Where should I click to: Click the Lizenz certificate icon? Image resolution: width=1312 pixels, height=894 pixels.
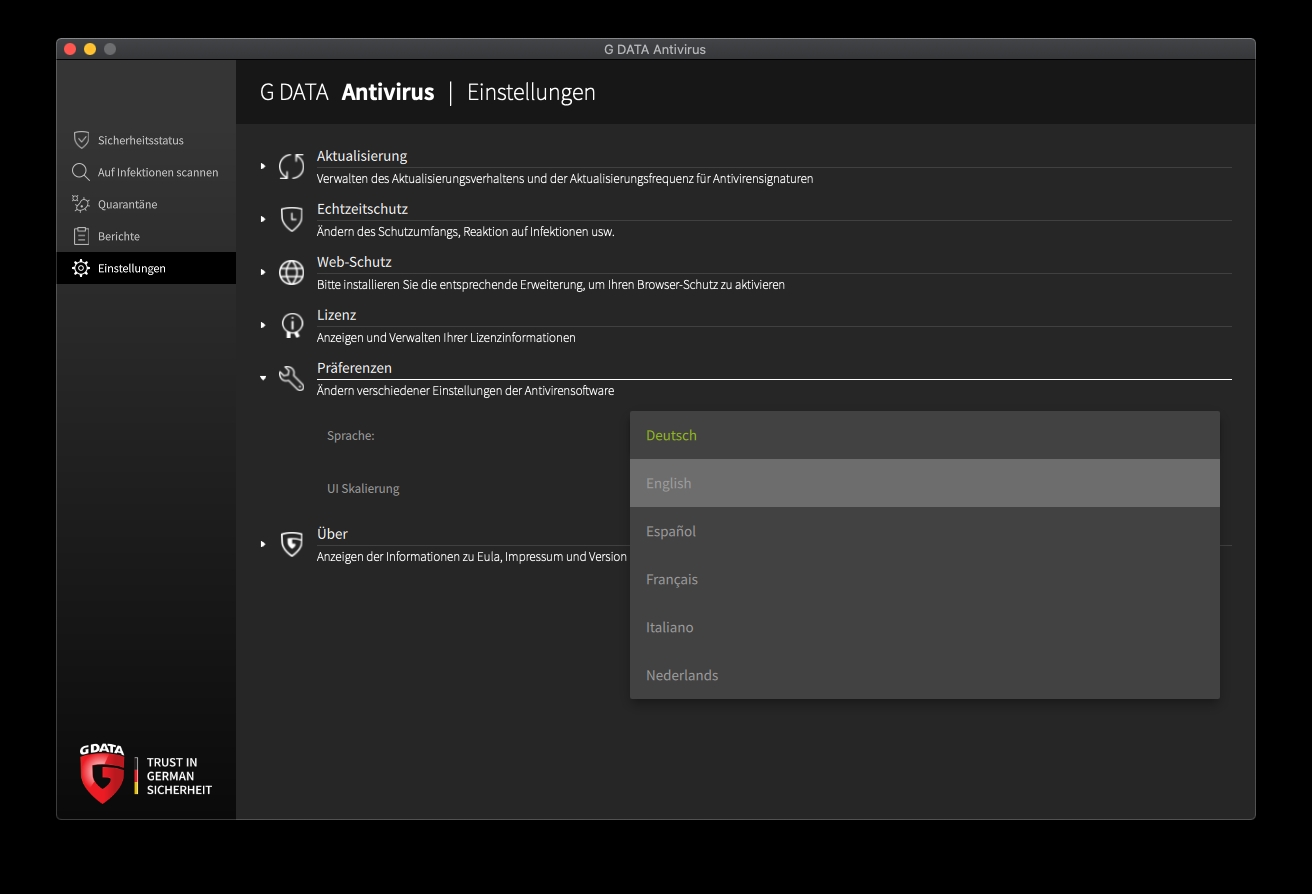(291, 325)
